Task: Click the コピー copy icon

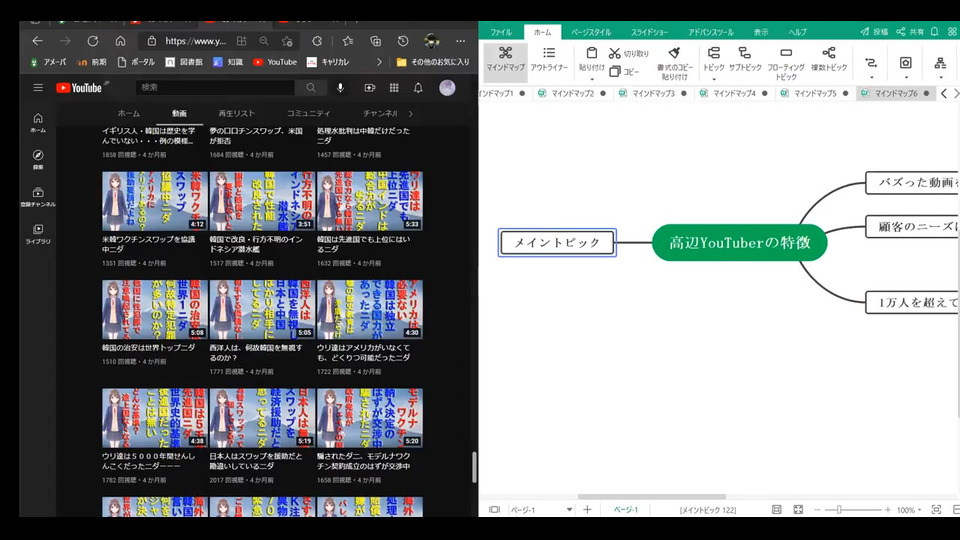Action: point(615,72)
